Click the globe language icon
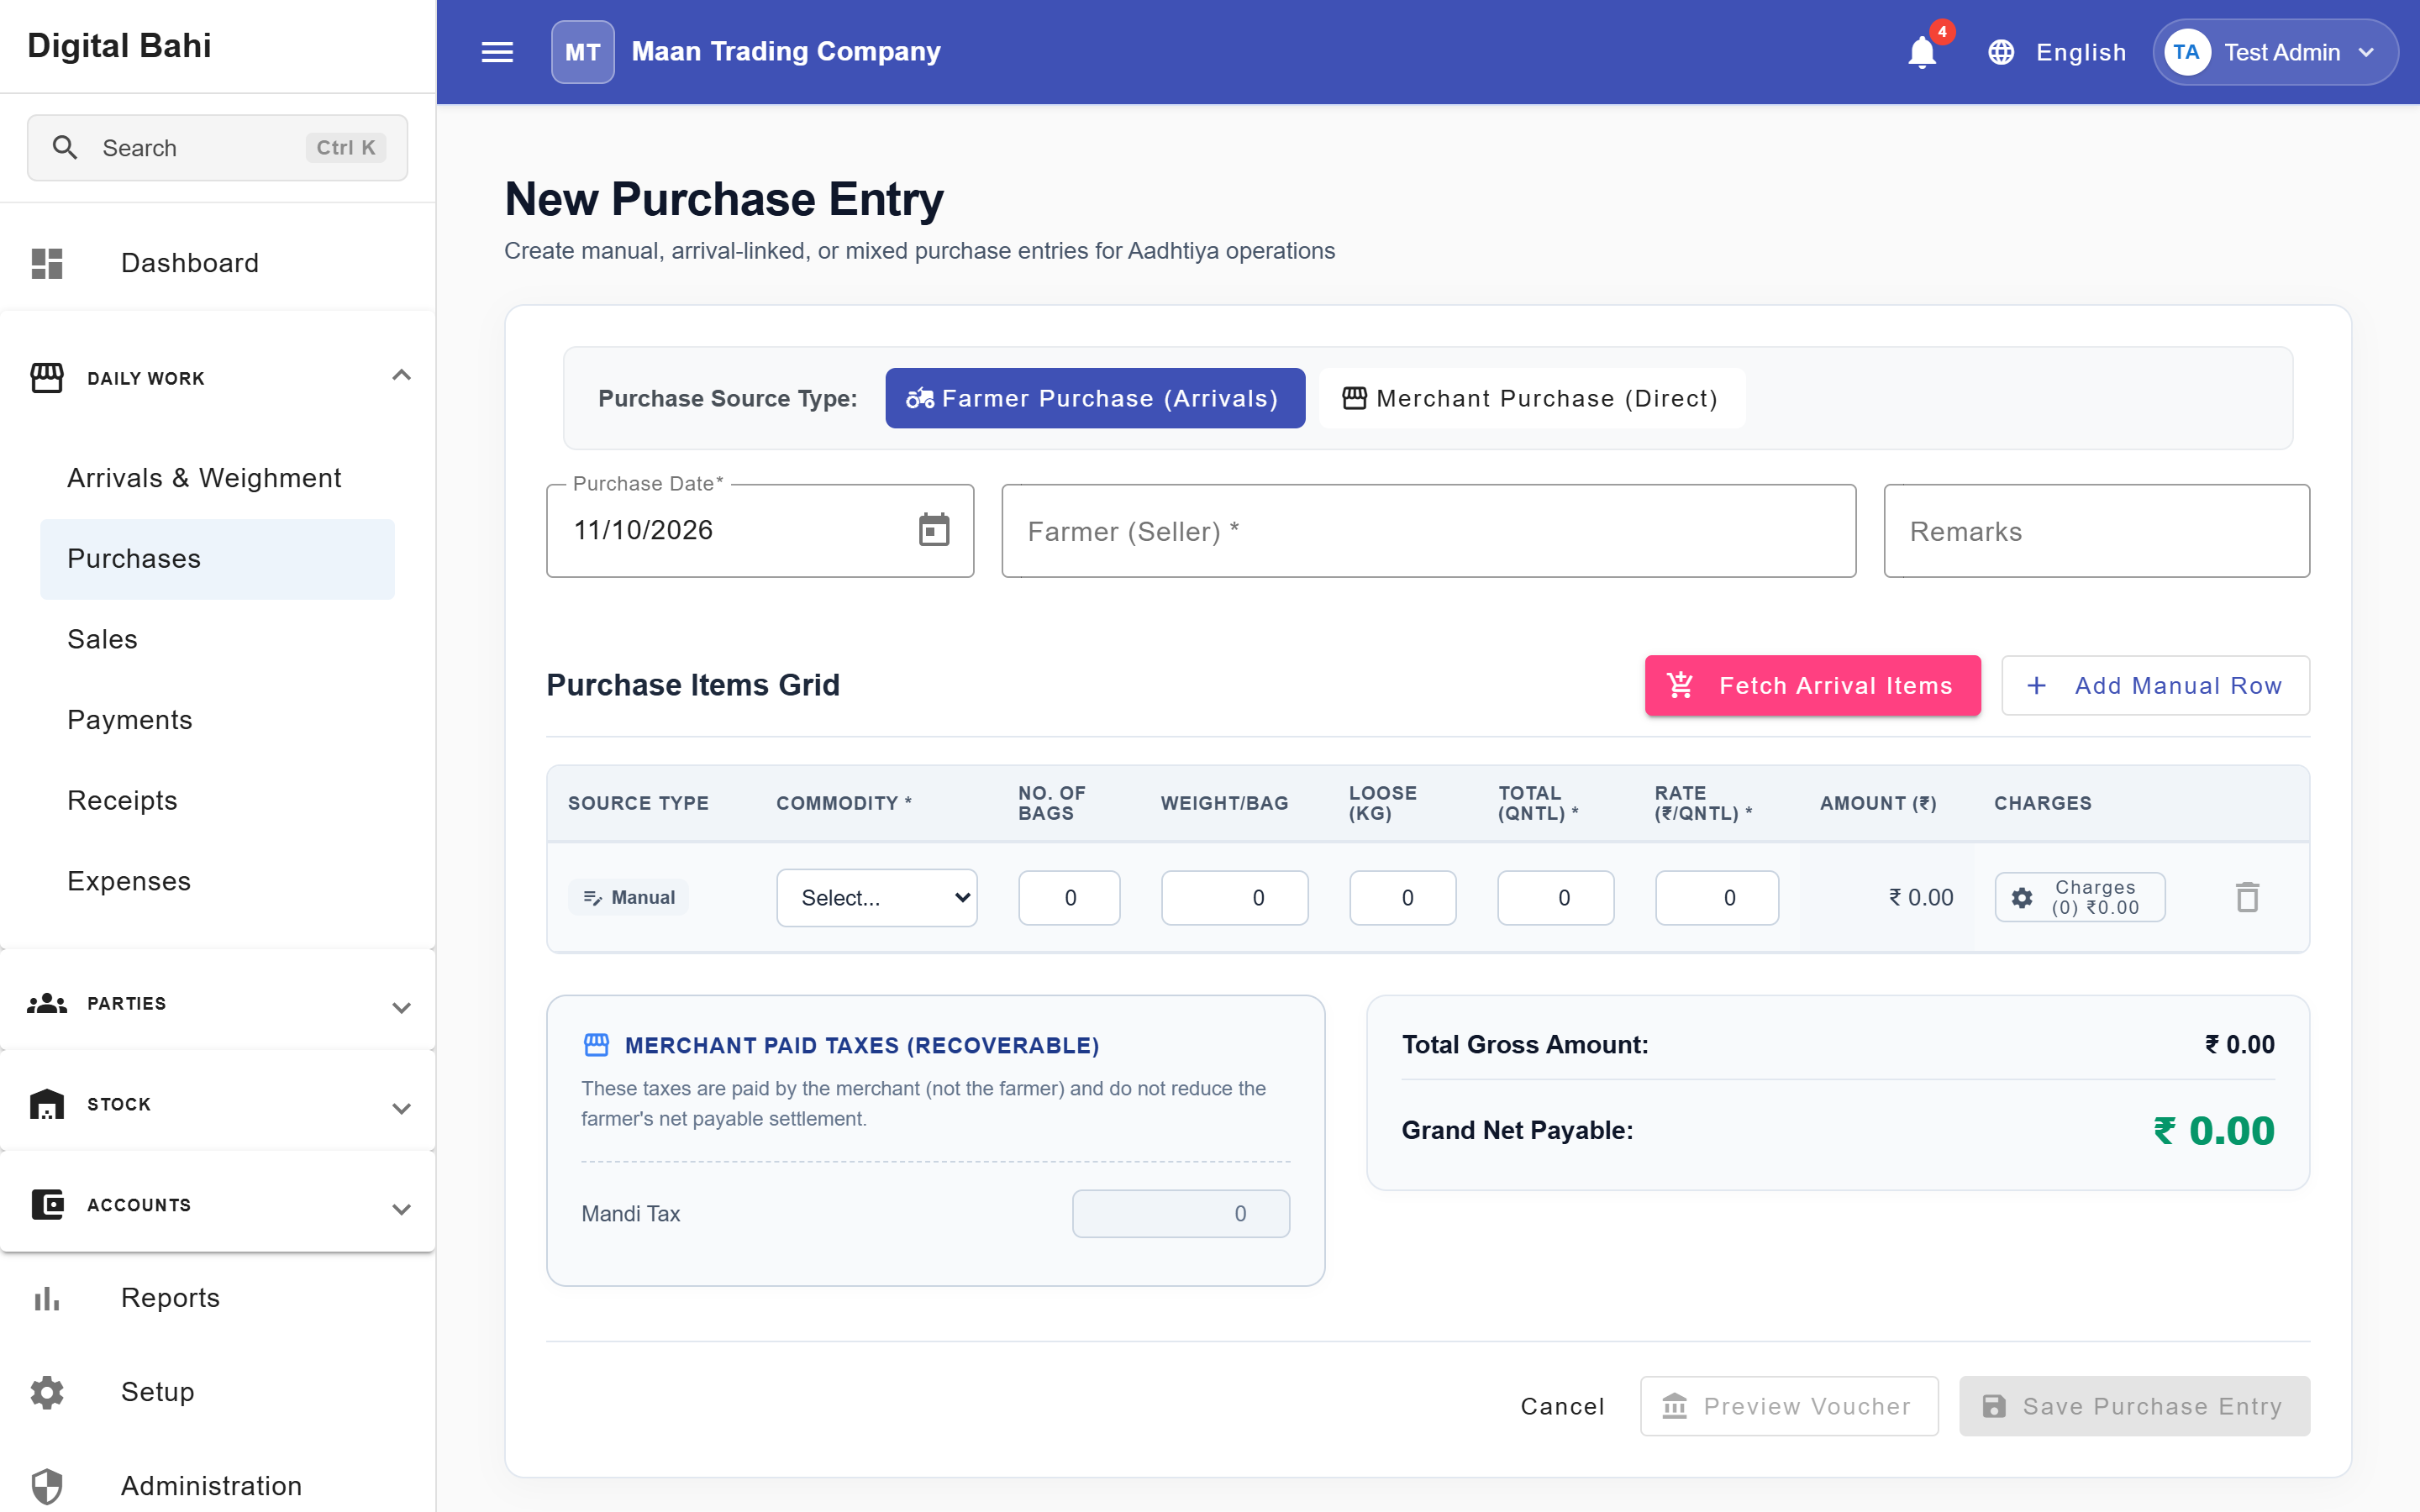The height and width of the screenshot is (1512, 2420). (x=2001, y=52)
